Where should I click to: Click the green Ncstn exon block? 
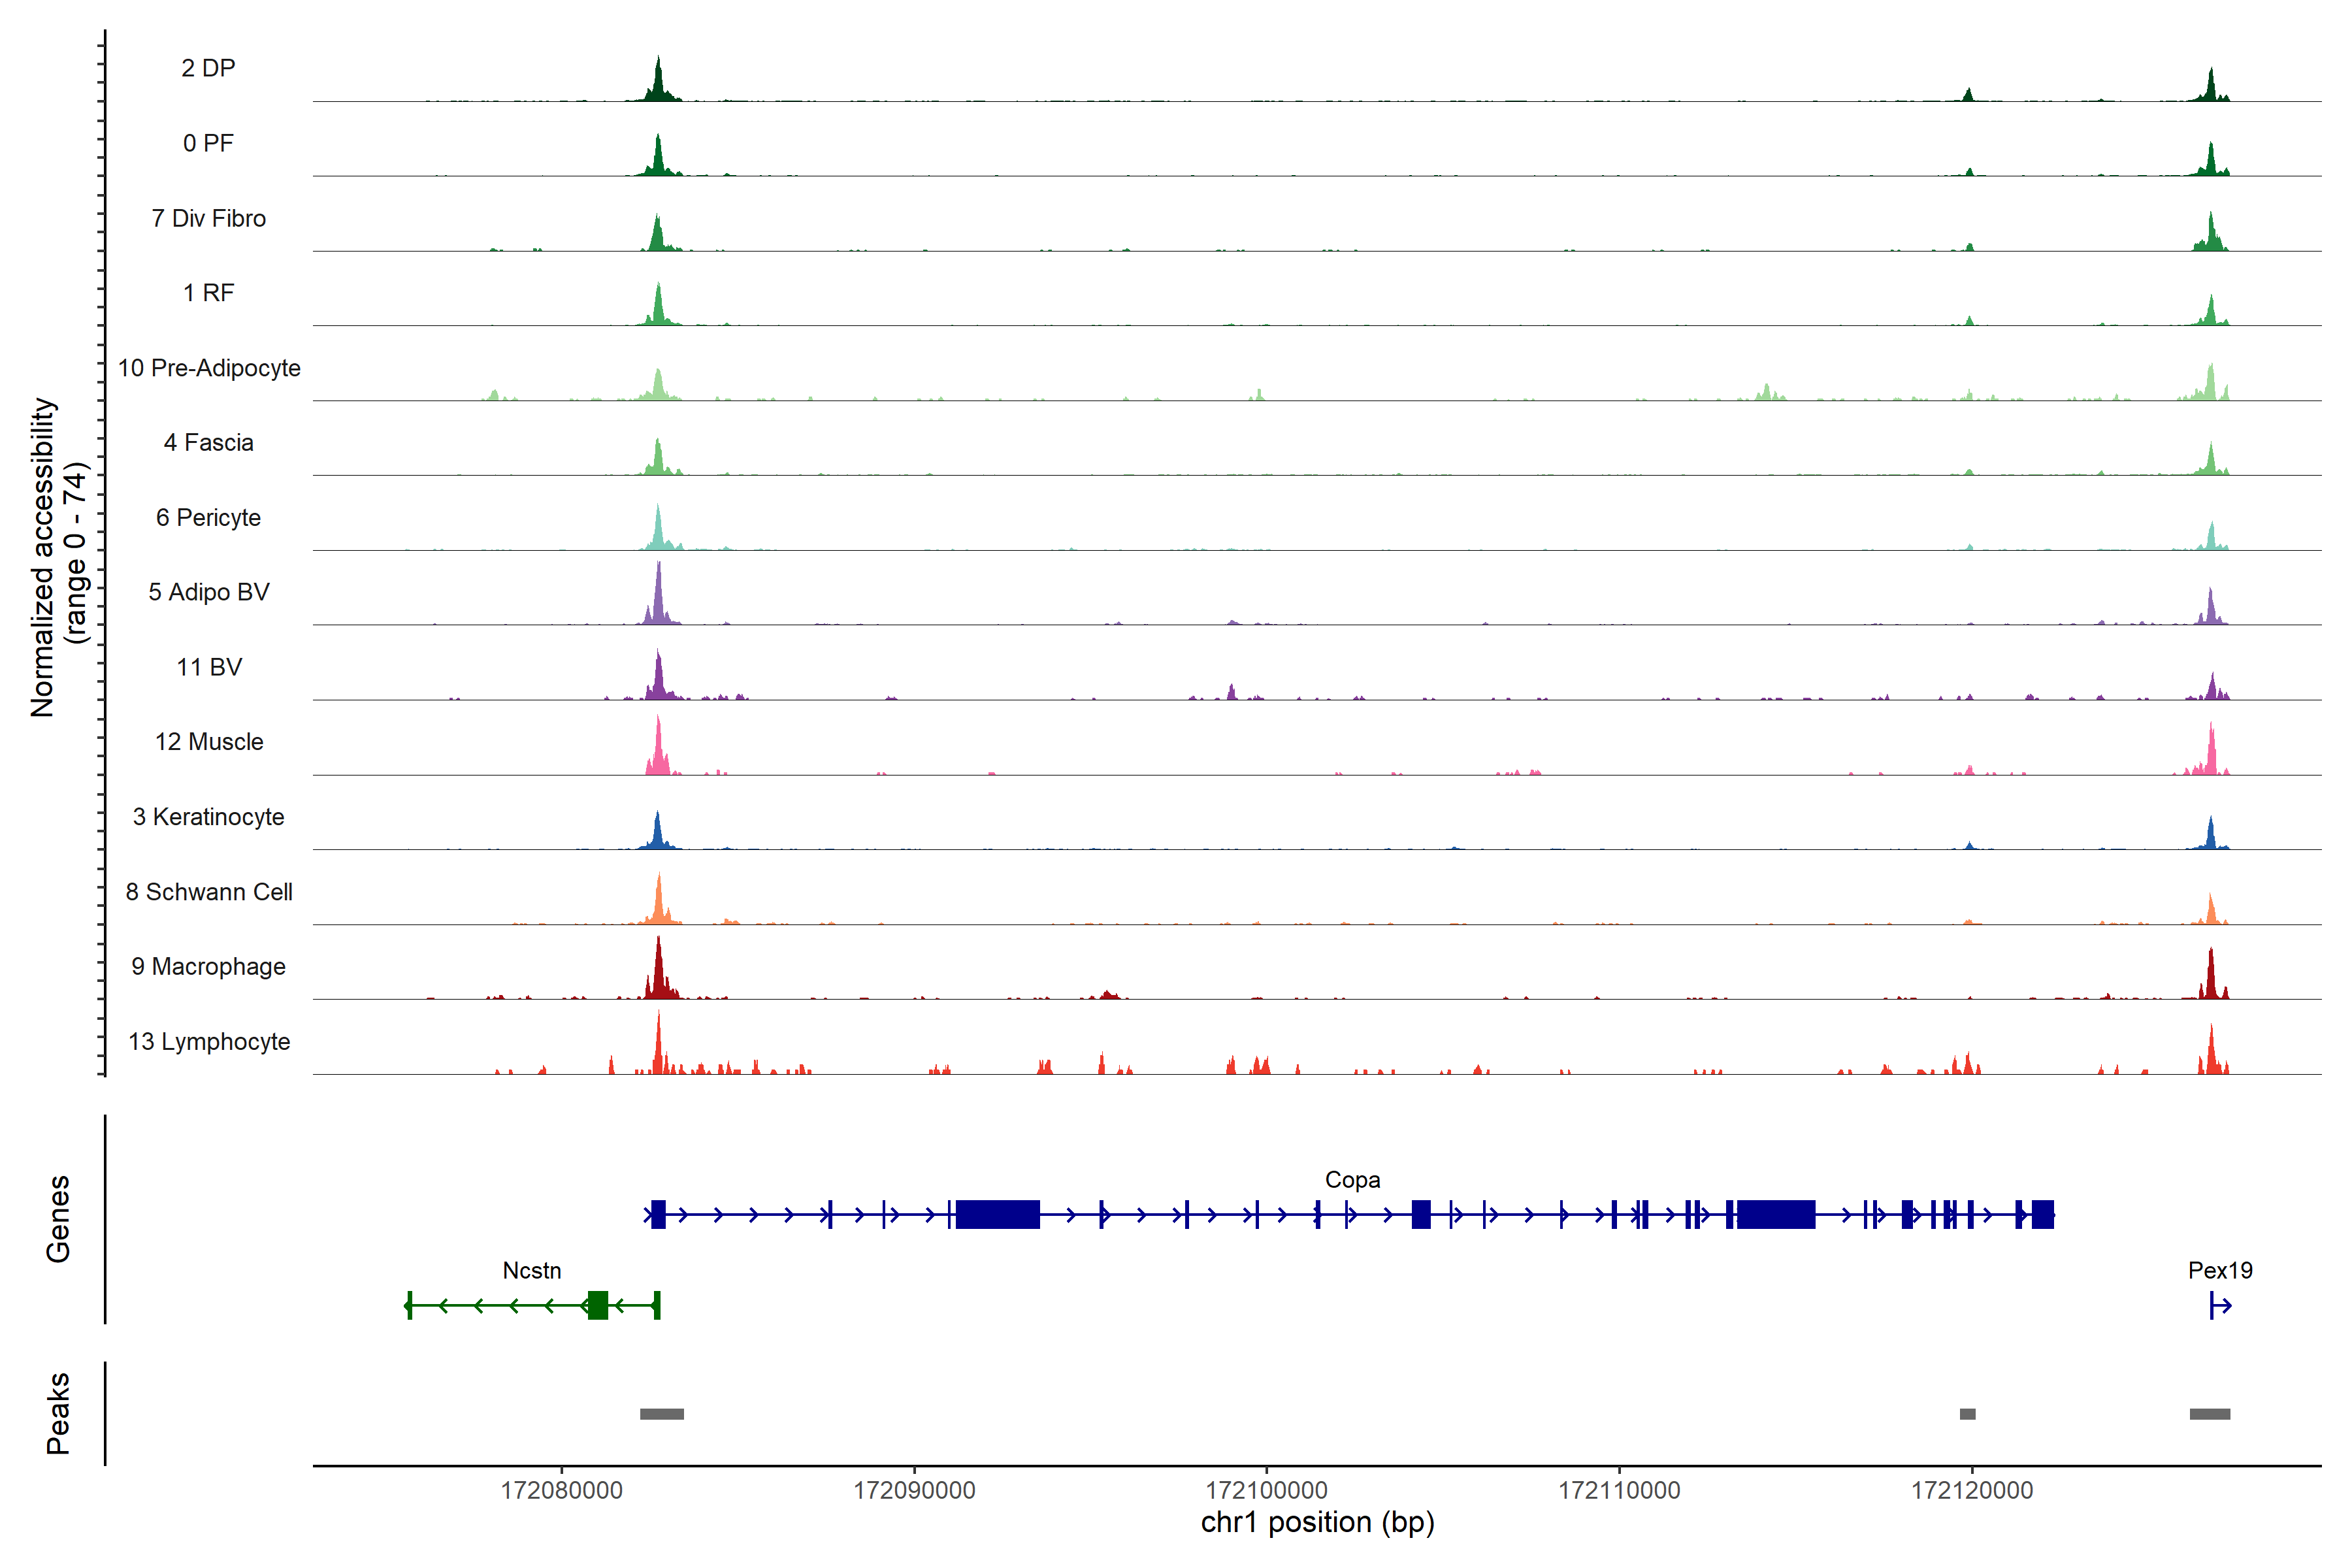[x=597, y=1305]
